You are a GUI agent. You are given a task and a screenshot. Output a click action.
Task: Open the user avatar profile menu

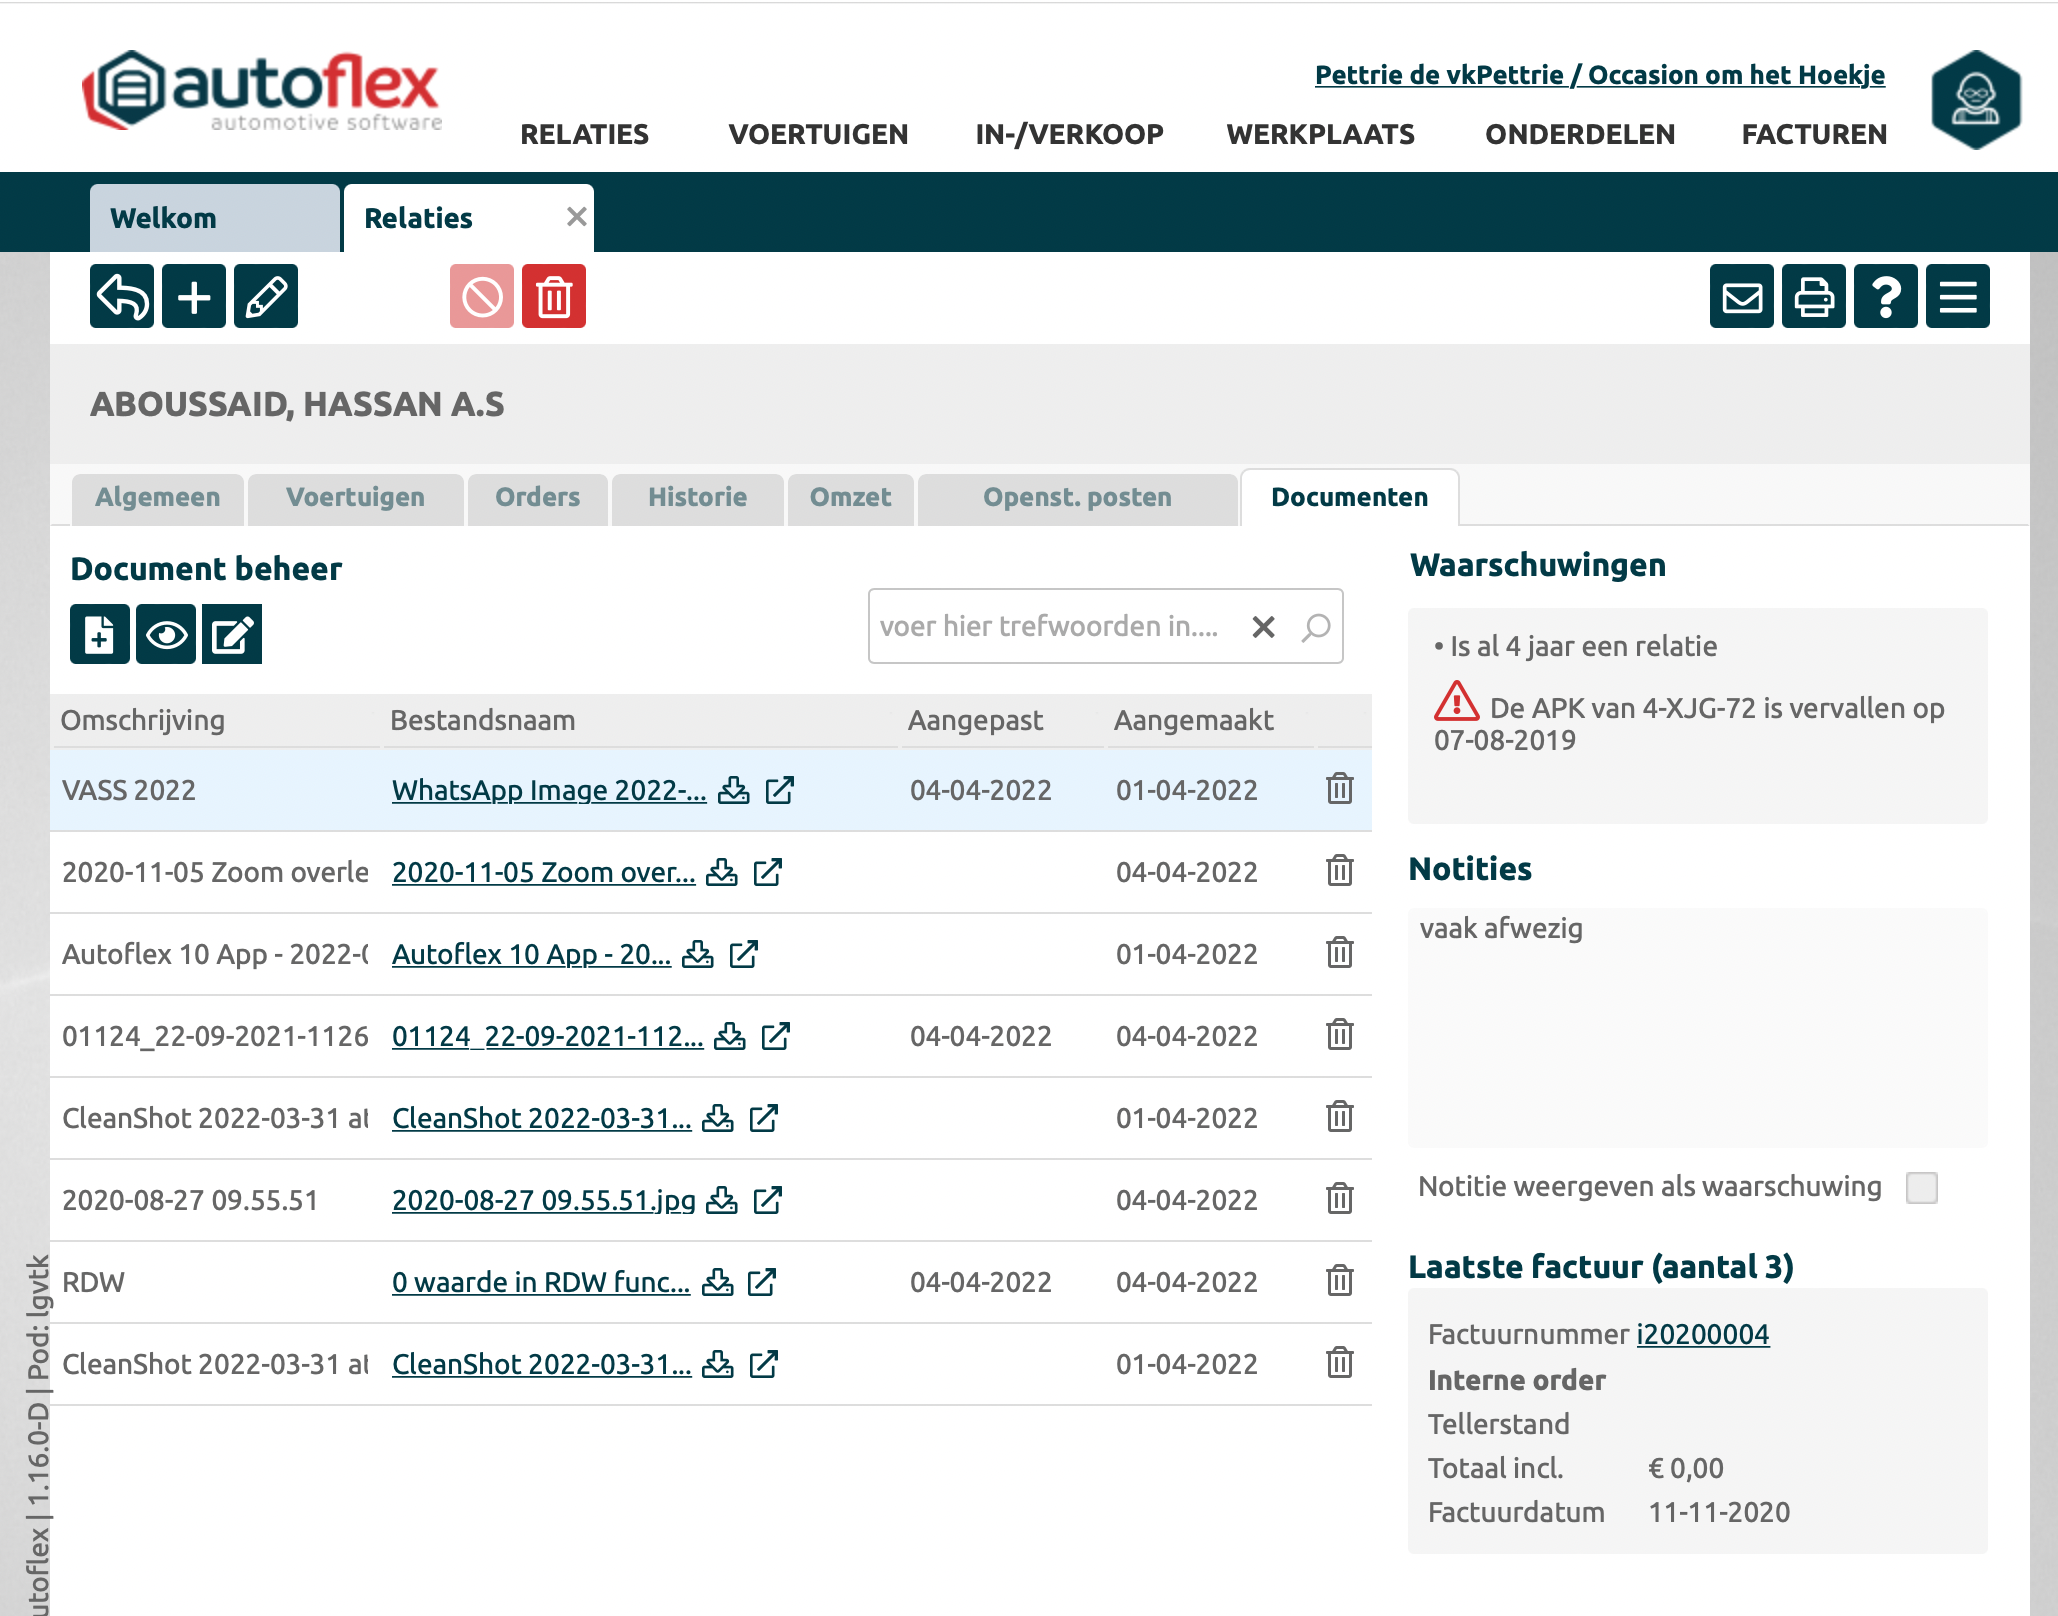[x=1976, y=99]
